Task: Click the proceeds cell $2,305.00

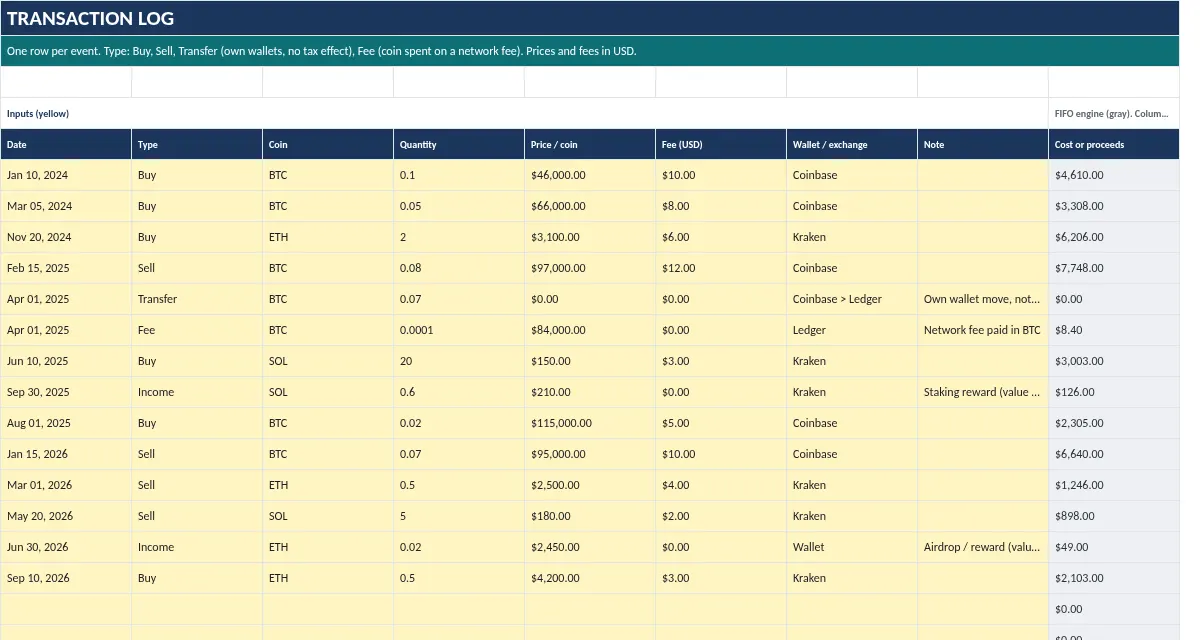Action: point(1114,423)
